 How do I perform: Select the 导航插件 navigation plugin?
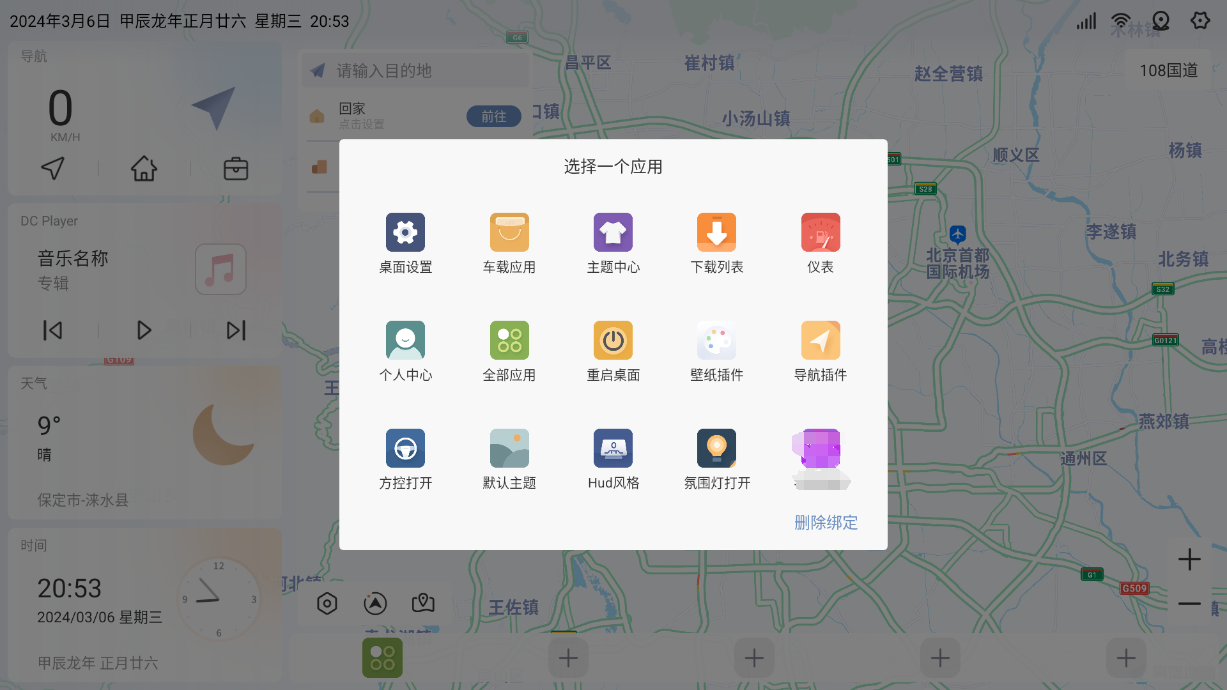pyautogui.click(x=820, y=341)
